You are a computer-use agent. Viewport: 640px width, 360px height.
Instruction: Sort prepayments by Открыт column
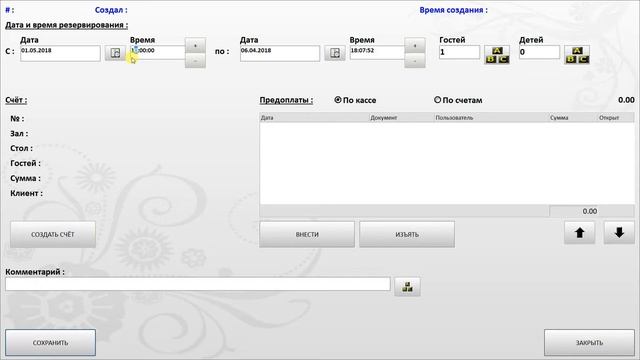click(616, 118)
